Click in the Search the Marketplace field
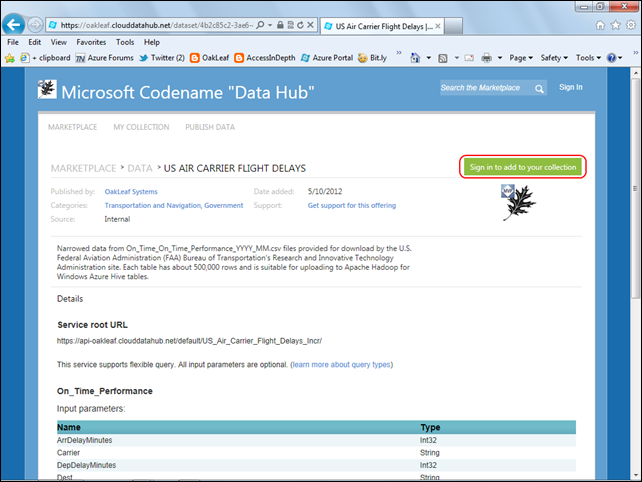This screenshot has width=642, height=482. pyautogui.click(x=486, y=88)
